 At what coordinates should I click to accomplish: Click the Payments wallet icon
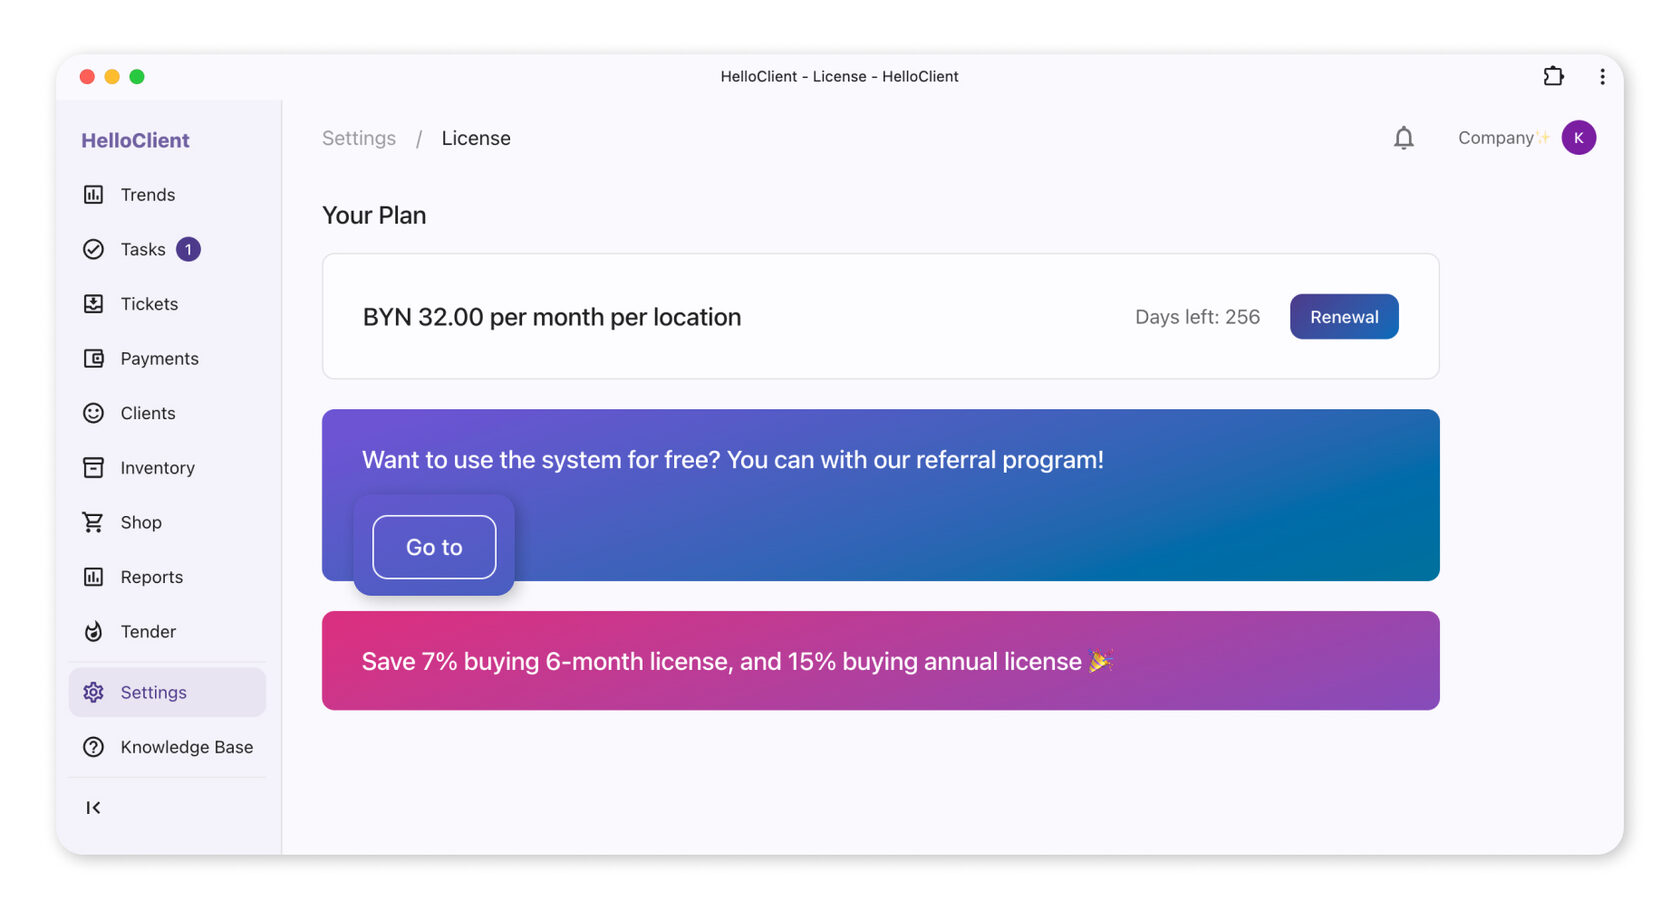(93, 358)
